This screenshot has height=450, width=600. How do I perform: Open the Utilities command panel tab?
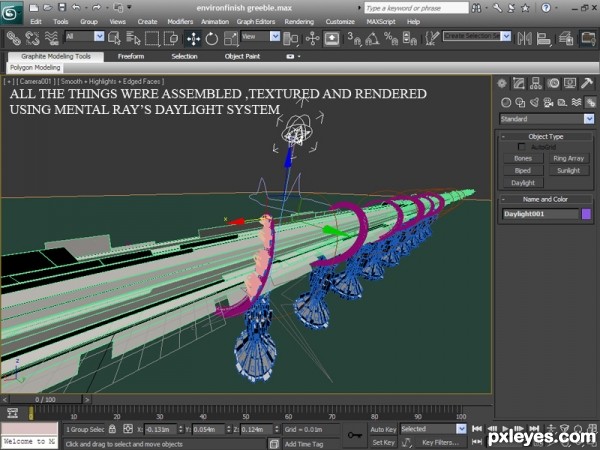587,83
